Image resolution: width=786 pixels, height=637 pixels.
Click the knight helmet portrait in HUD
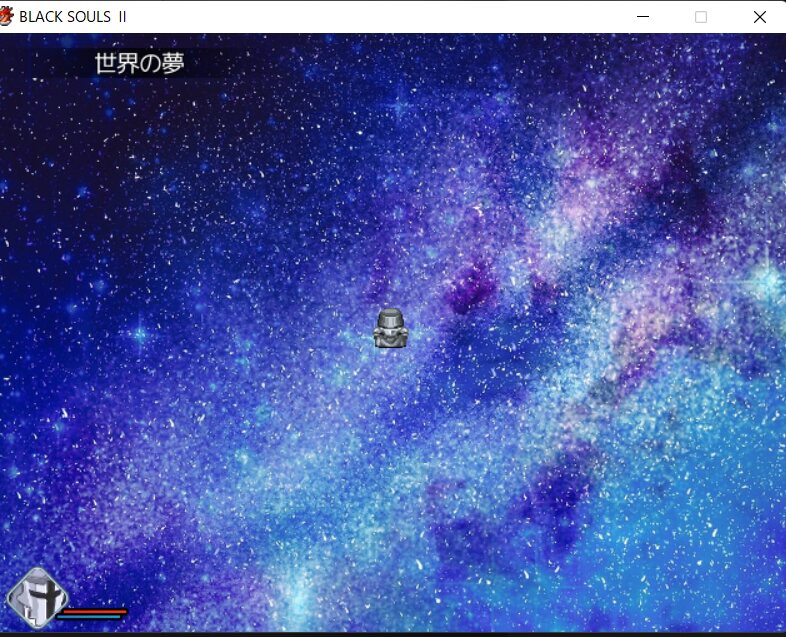point(37,598)
